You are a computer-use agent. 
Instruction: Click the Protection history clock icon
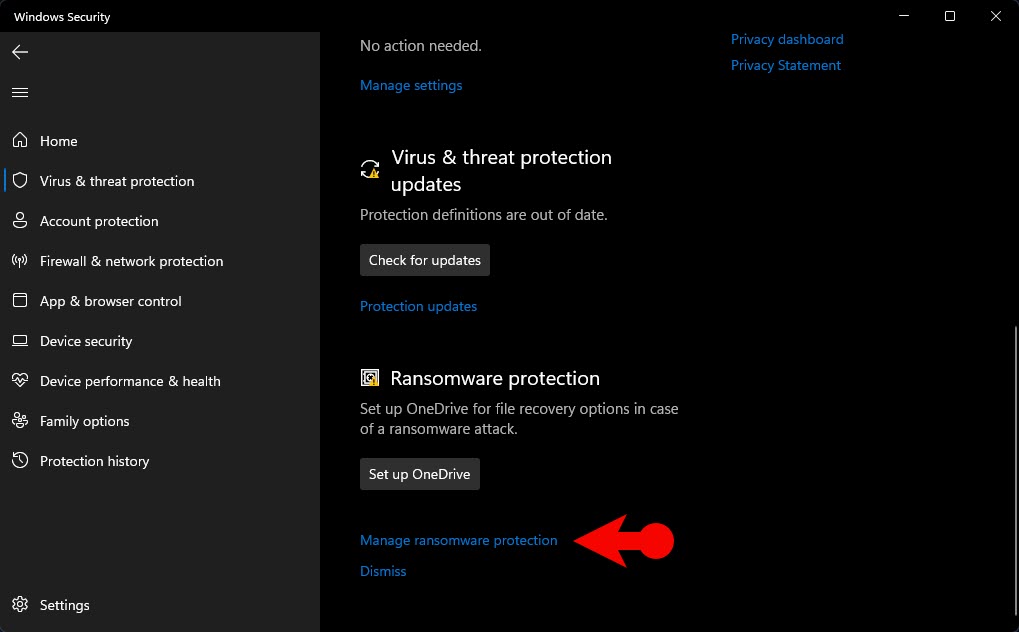coord(20,460)
